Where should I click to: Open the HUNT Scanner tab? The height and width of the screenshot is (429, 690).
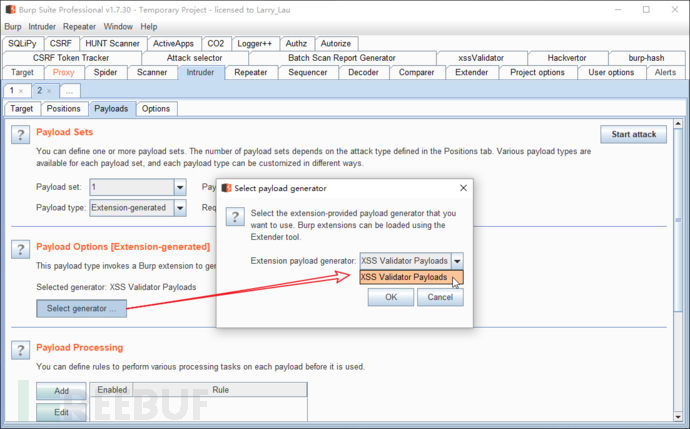click(x=112, y=44)
